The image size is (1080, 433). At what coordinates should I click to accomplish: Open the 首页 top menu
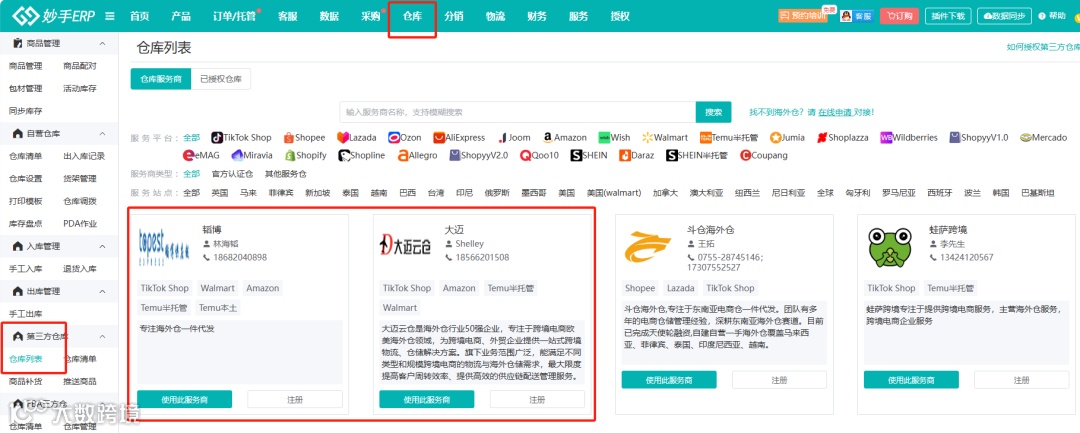click(139, 17)
